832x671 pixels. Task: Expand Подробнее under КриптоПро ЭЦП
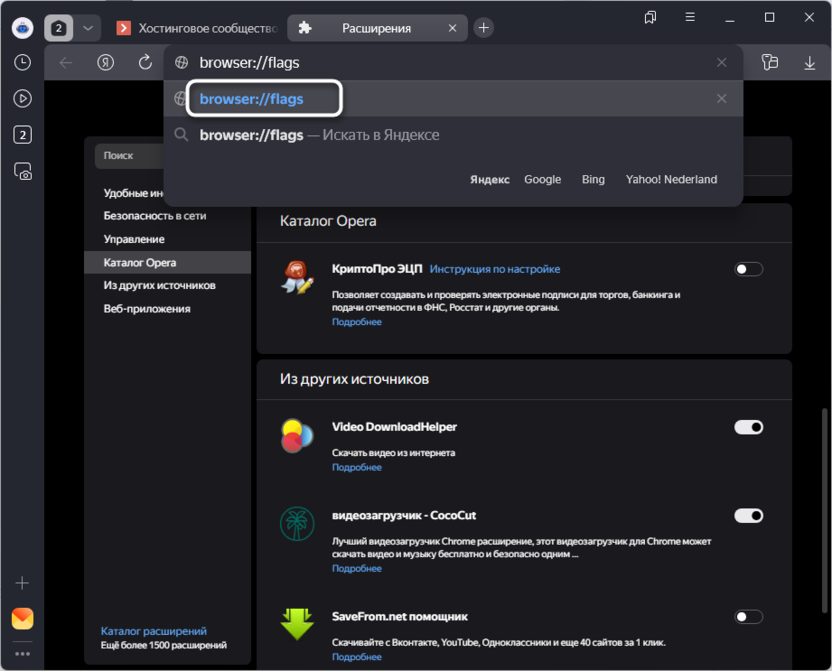tap(357, 322)
